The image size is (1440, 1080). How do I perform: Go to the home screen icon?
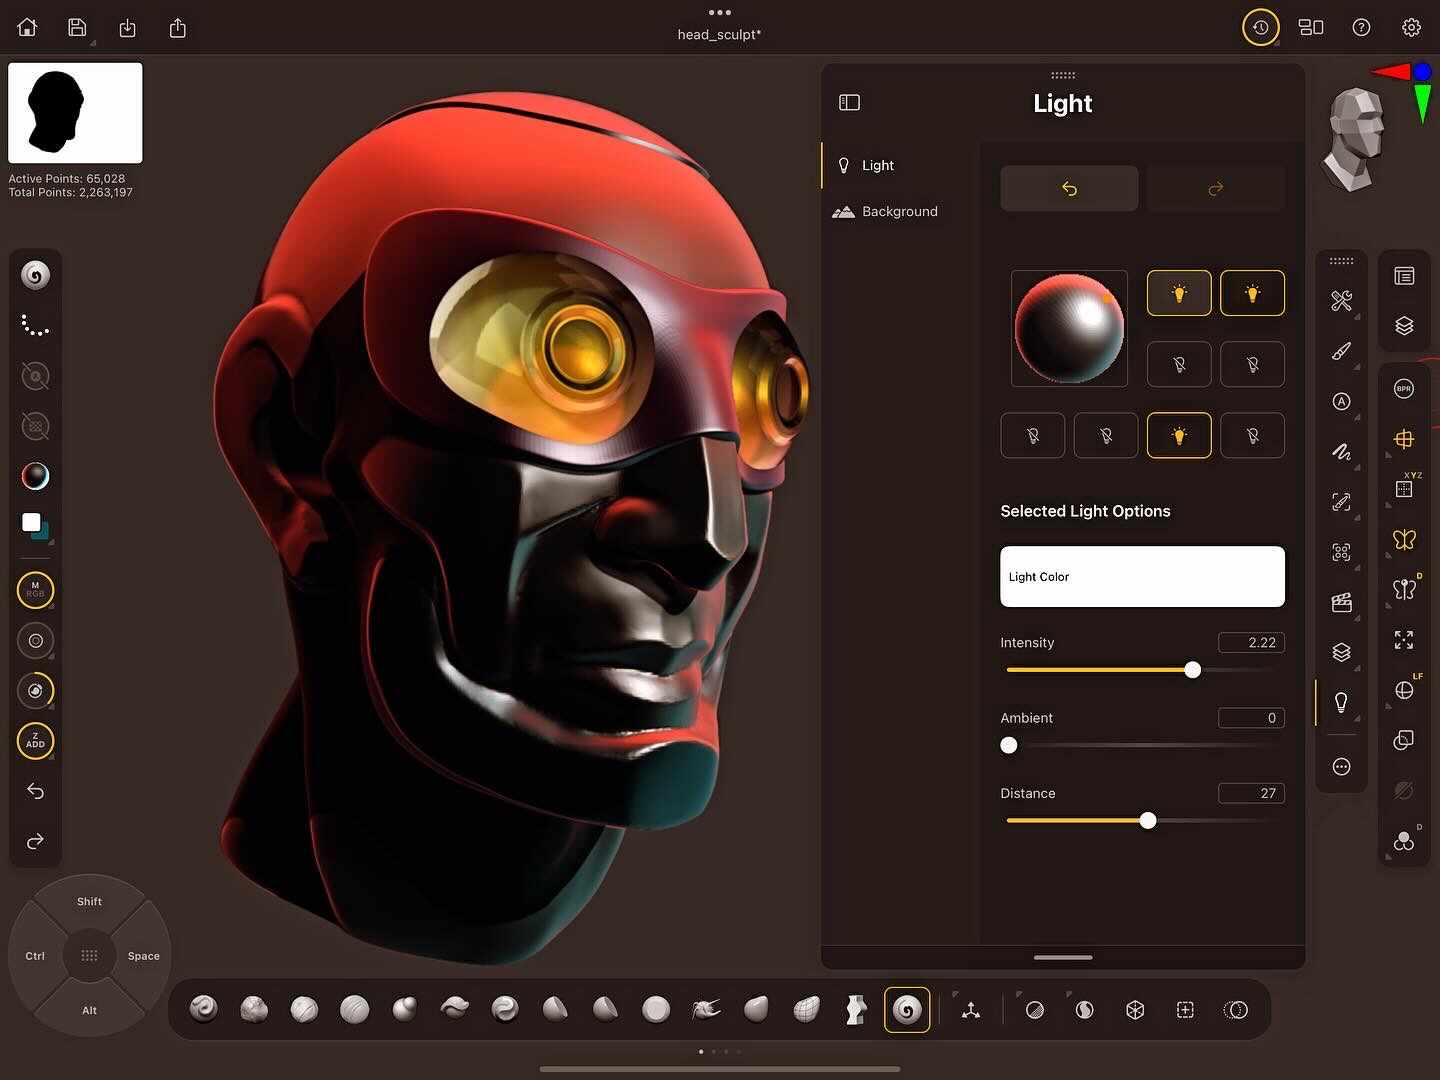27,28
